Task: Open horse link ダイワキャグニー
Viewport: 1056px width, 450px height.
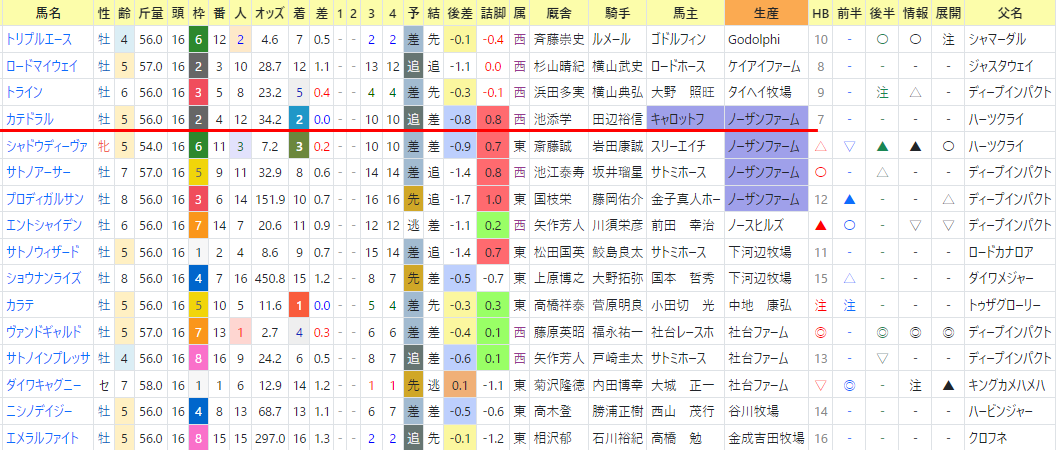Action: 43,384
